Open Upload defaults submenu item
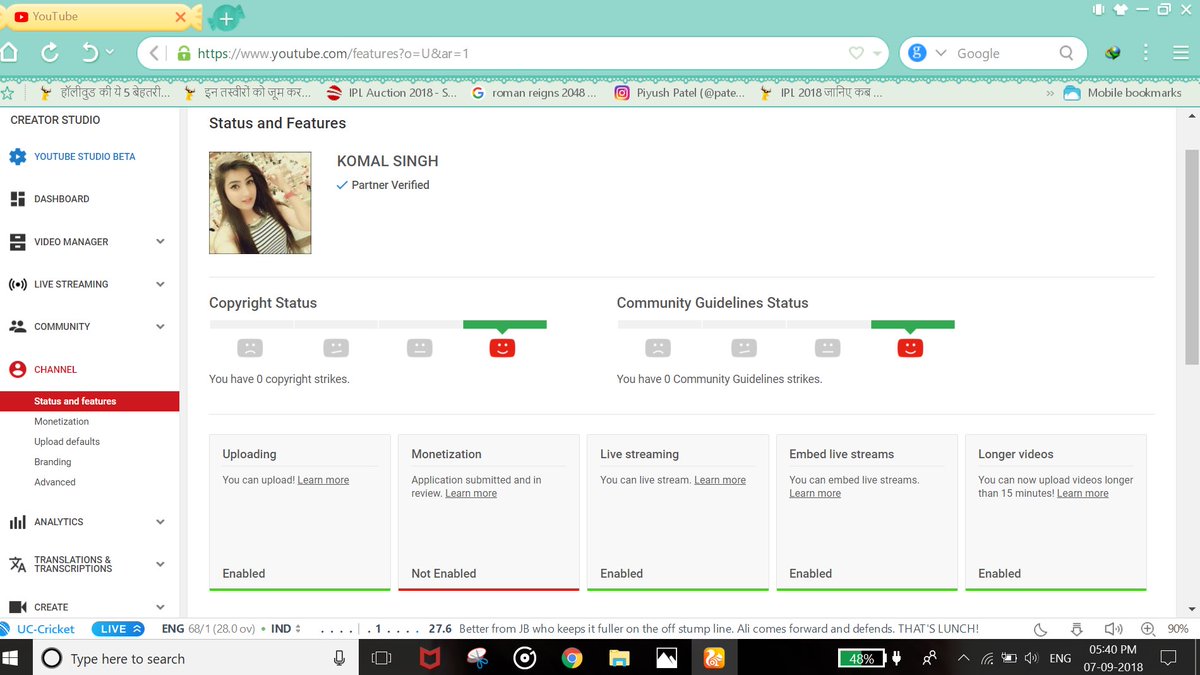This screenshot has height=675, width=1200. (67, 441)
